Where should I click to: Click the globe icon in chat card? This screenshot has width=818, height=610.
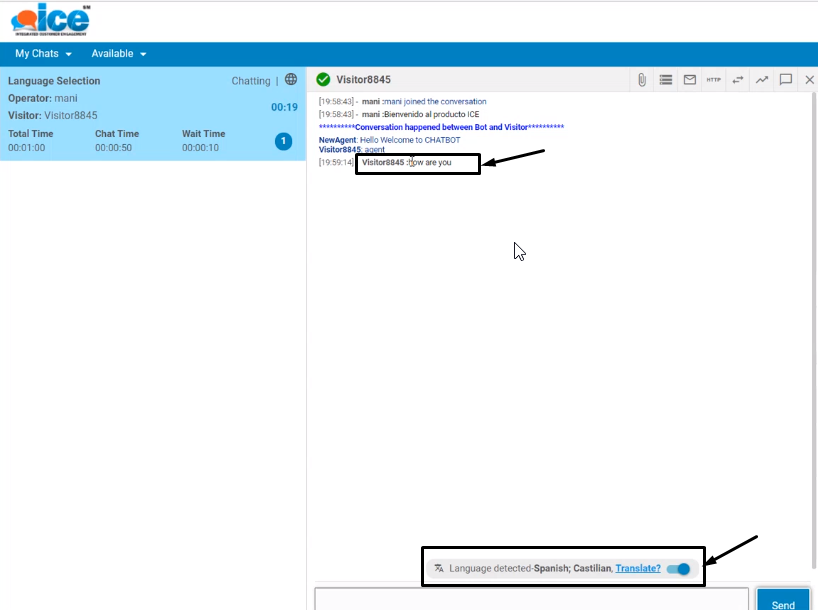pos(291,80)
